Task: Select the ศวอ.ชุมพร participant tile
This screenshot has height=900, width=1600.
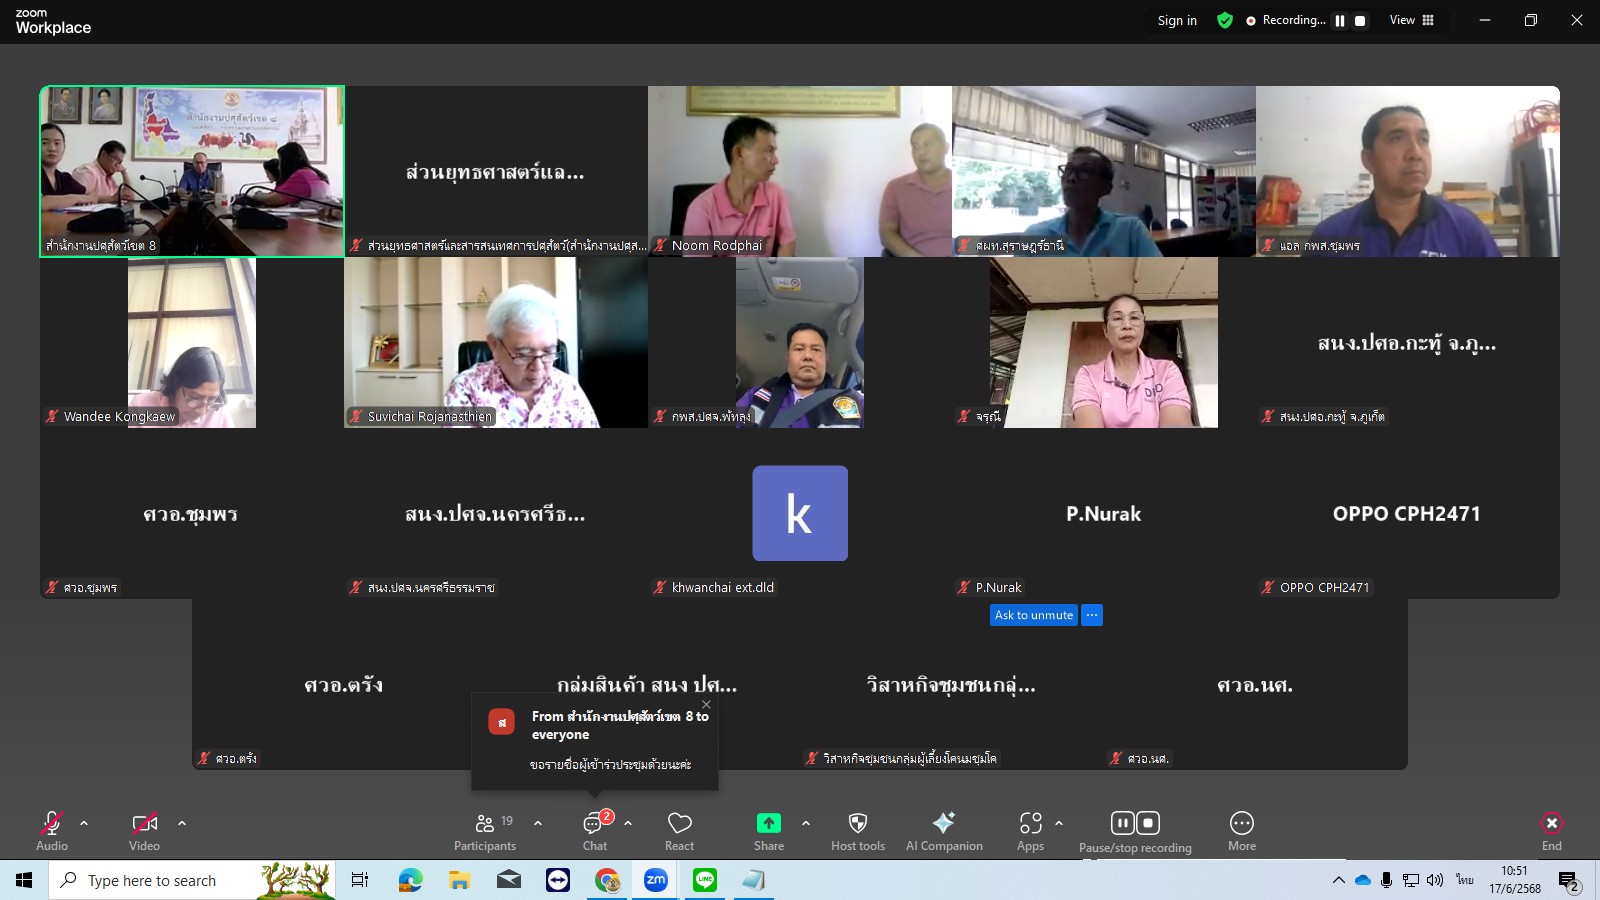Action: pos(192,513)
